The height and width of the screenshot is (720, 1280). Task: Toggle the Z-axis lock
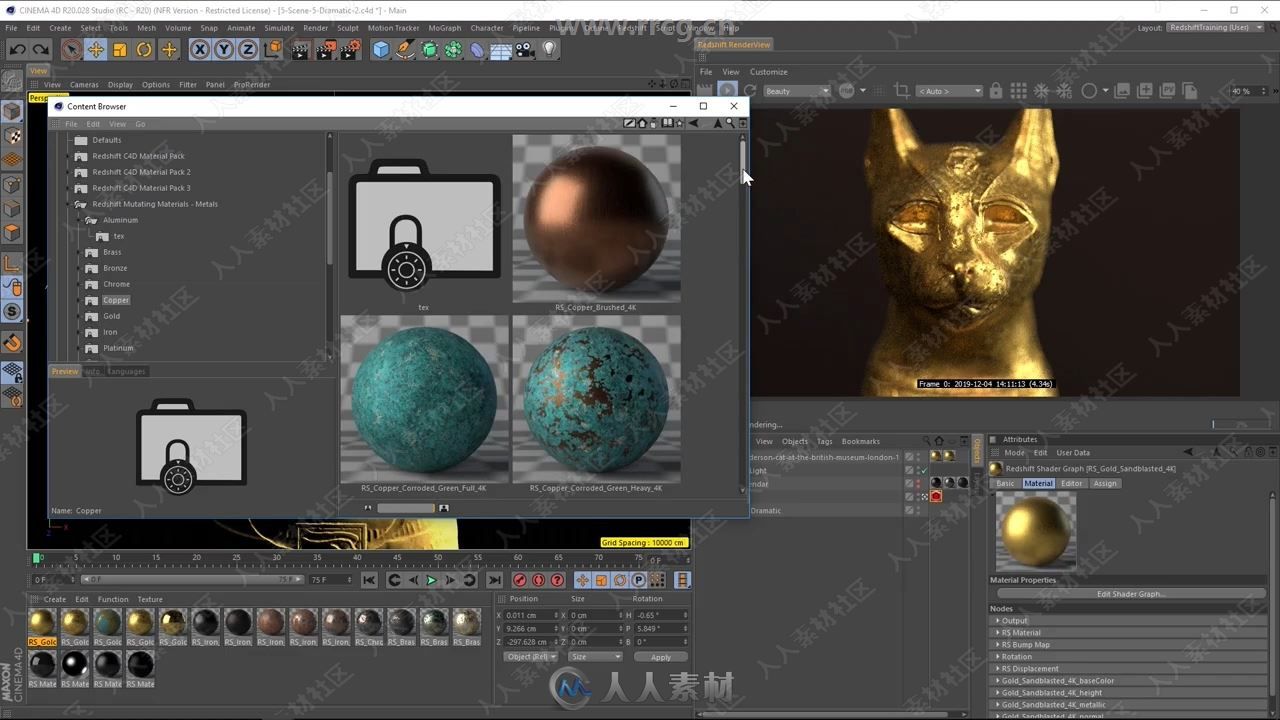coord(248,50)
